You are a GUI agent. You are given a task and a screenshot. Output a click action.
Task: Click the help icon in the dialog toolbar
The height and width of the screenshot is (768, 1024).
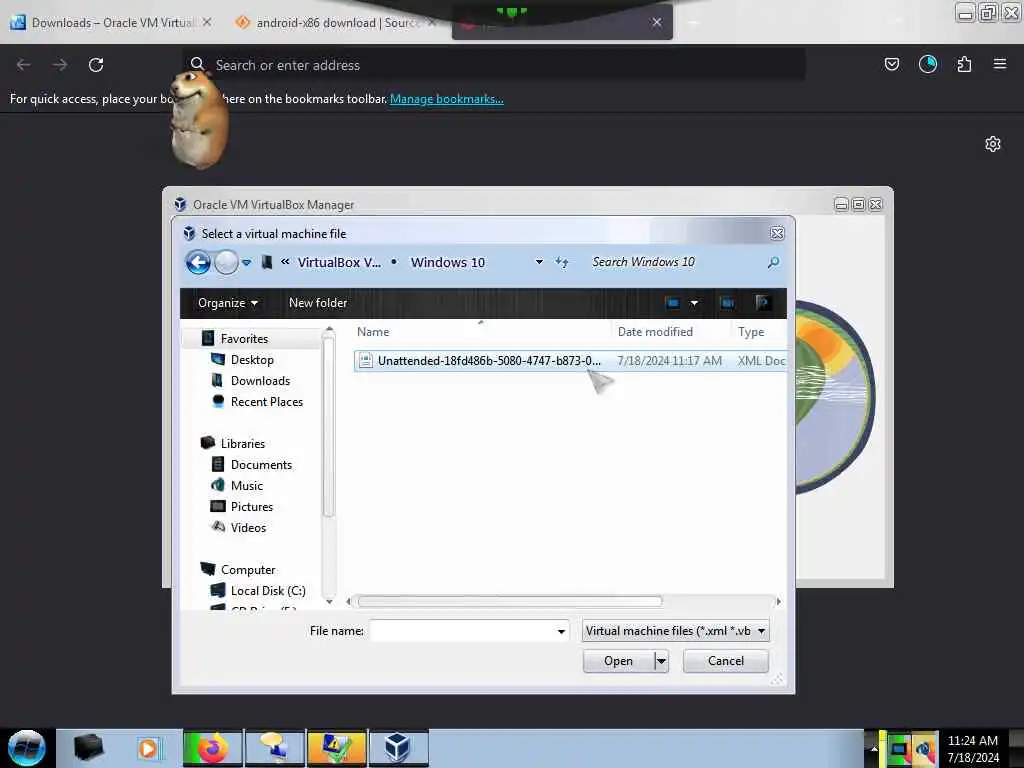coord(762,302)
